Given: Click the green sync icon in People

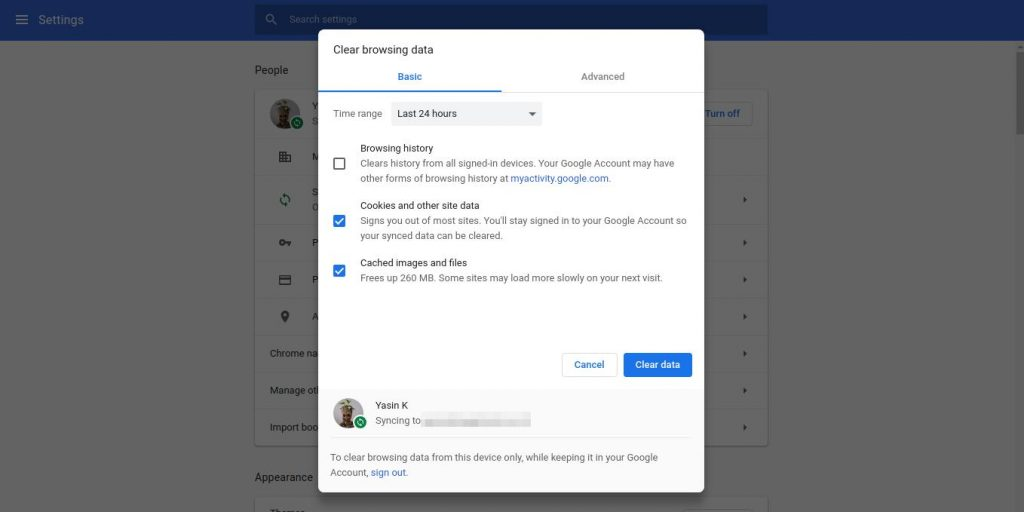Looking at the screenshot, I should (285, 200).
